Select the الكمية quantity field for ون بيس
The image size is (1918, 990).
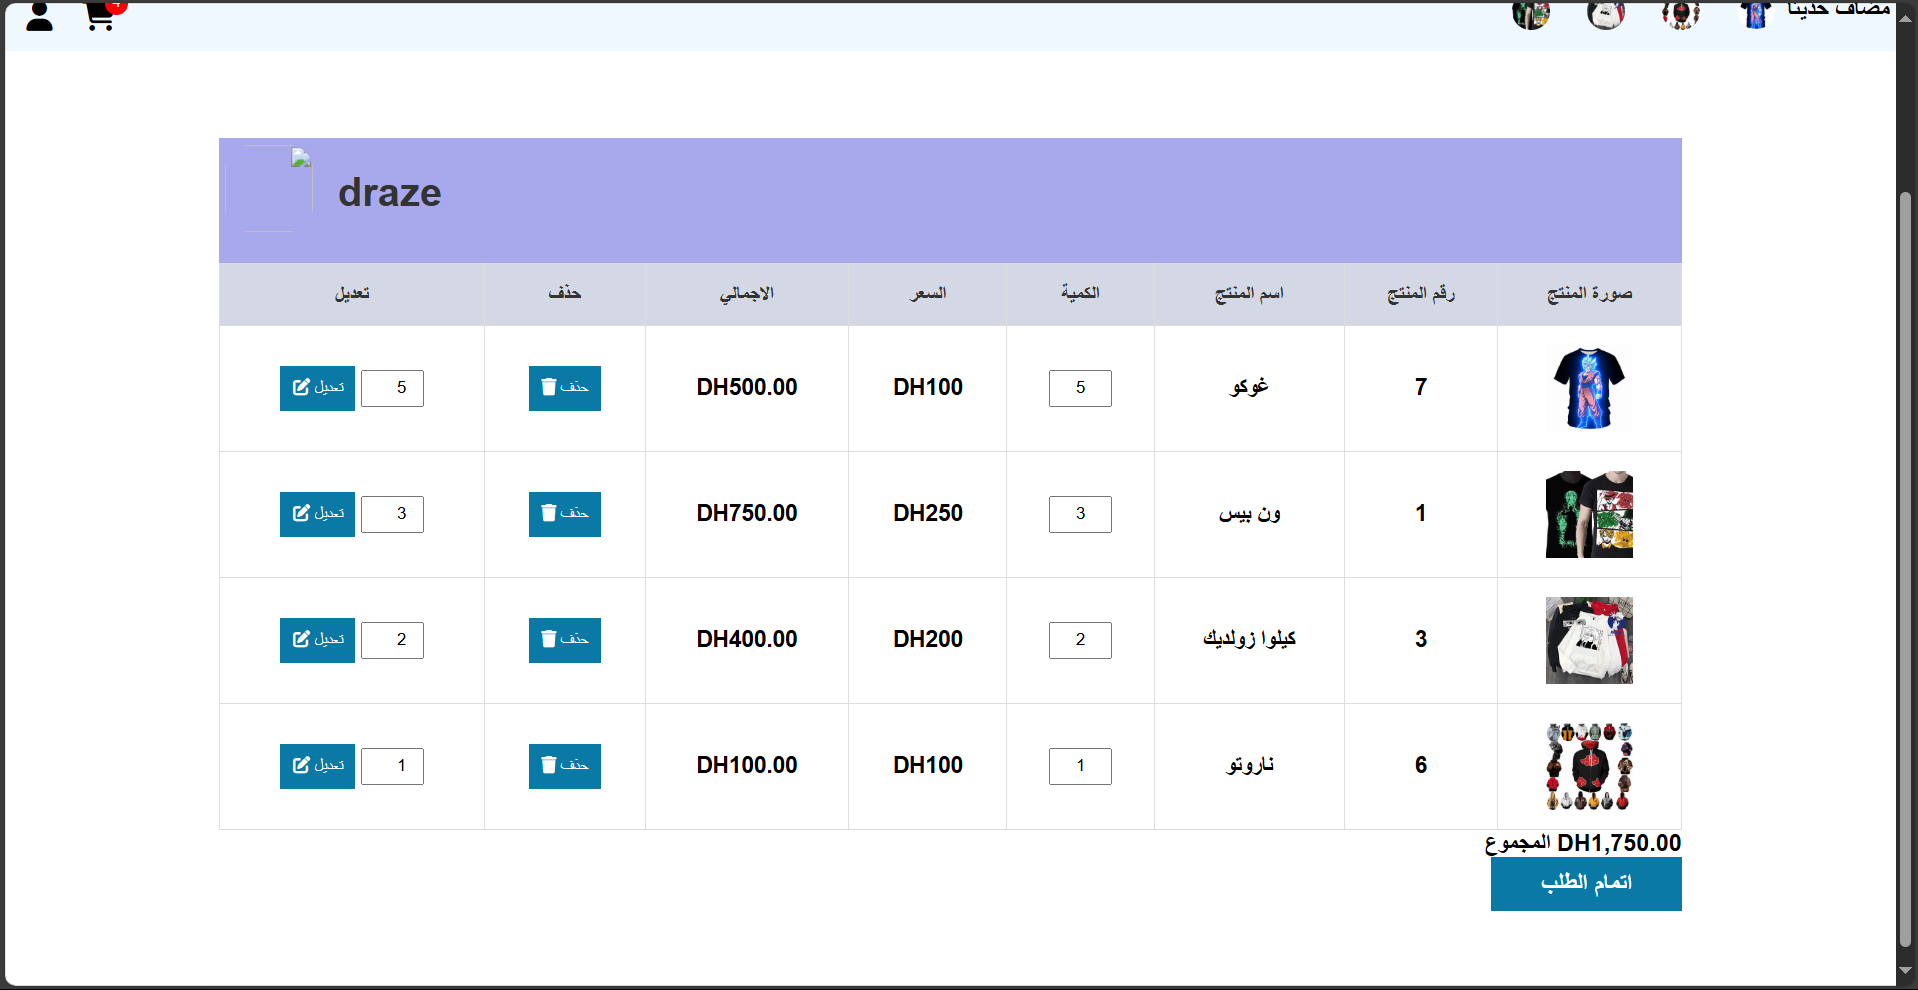pyautogui.click(x=1080, y=514)
